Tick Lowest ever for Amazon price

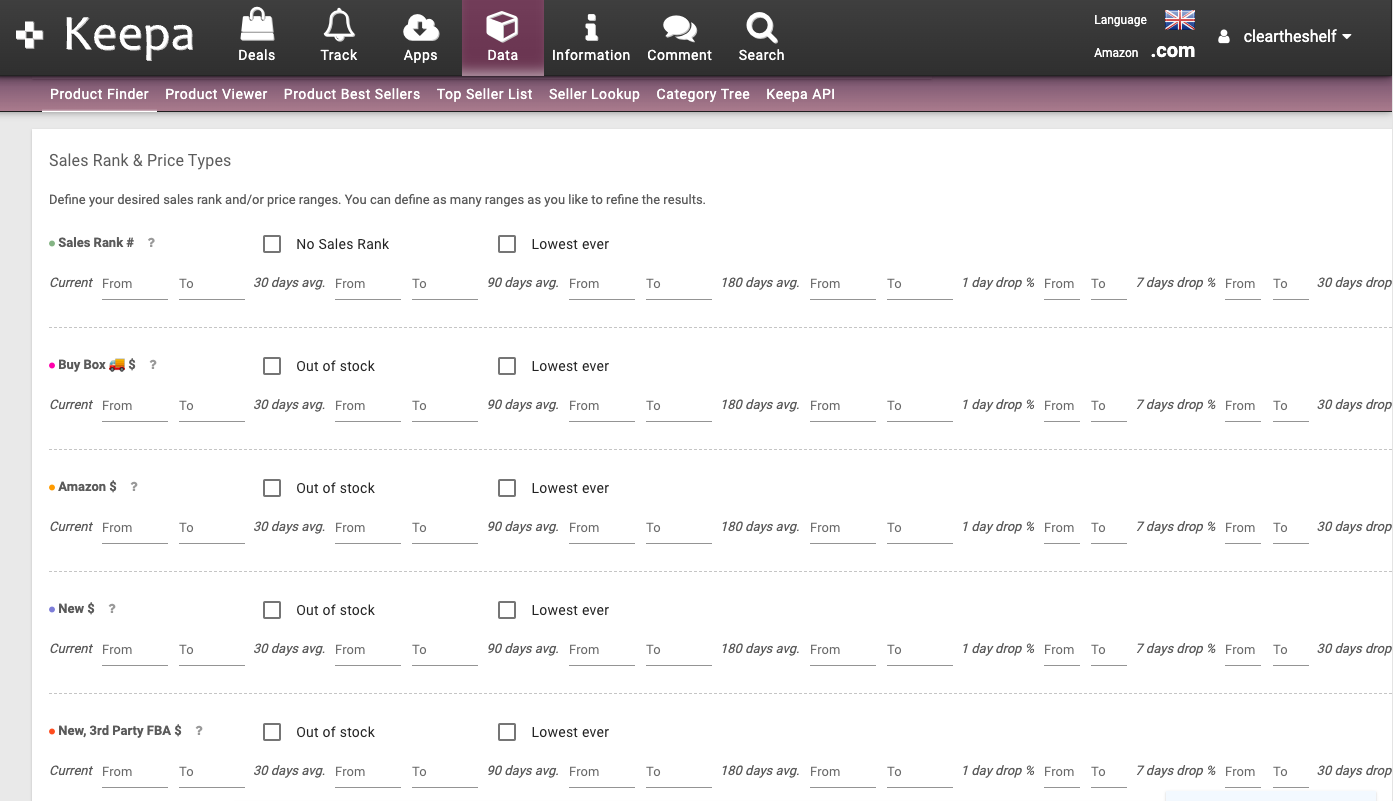507,488
